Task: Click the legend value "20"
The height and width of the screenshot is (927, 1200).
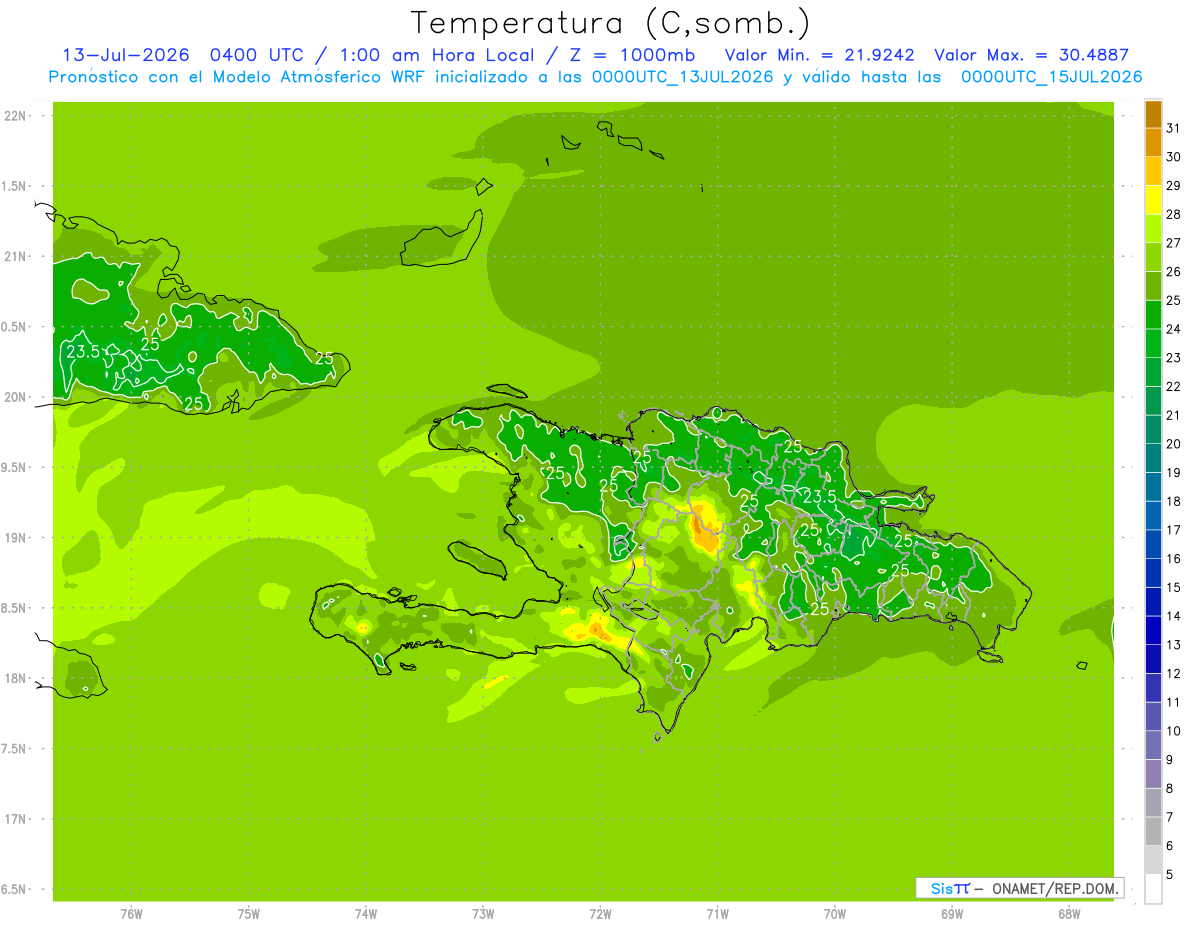Action: 1173,444
